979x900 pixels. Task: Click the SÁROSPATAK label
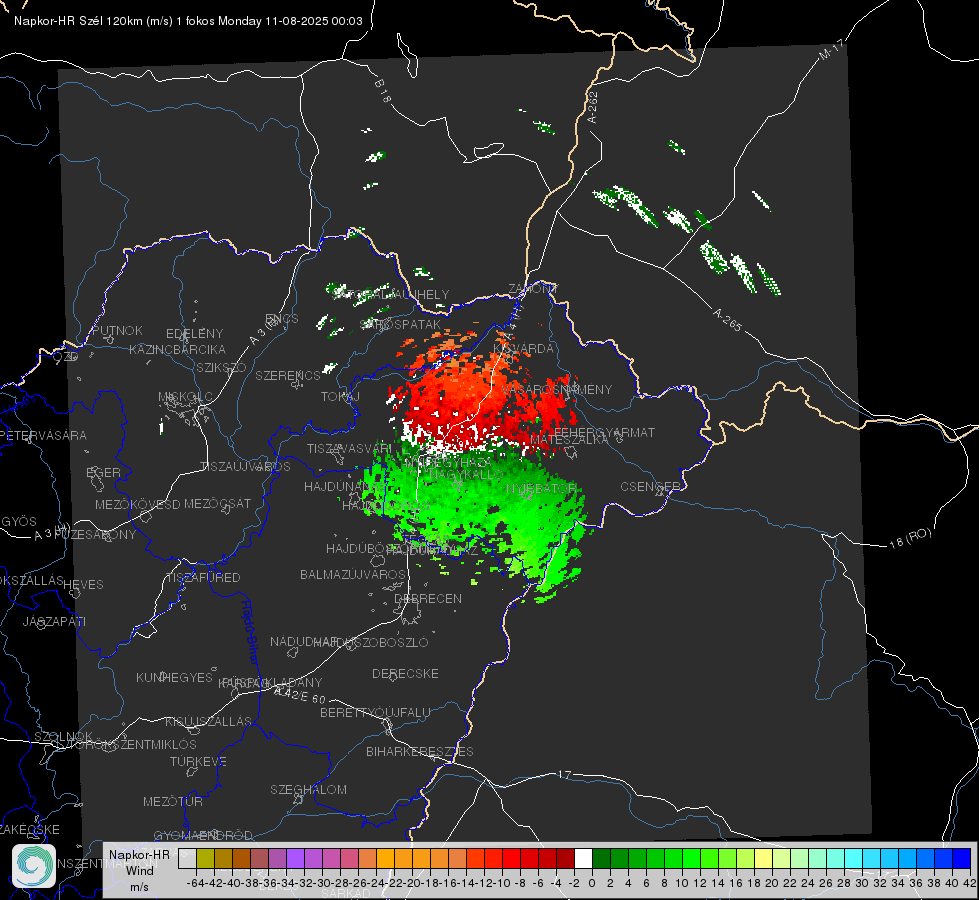tap(400, 324)
